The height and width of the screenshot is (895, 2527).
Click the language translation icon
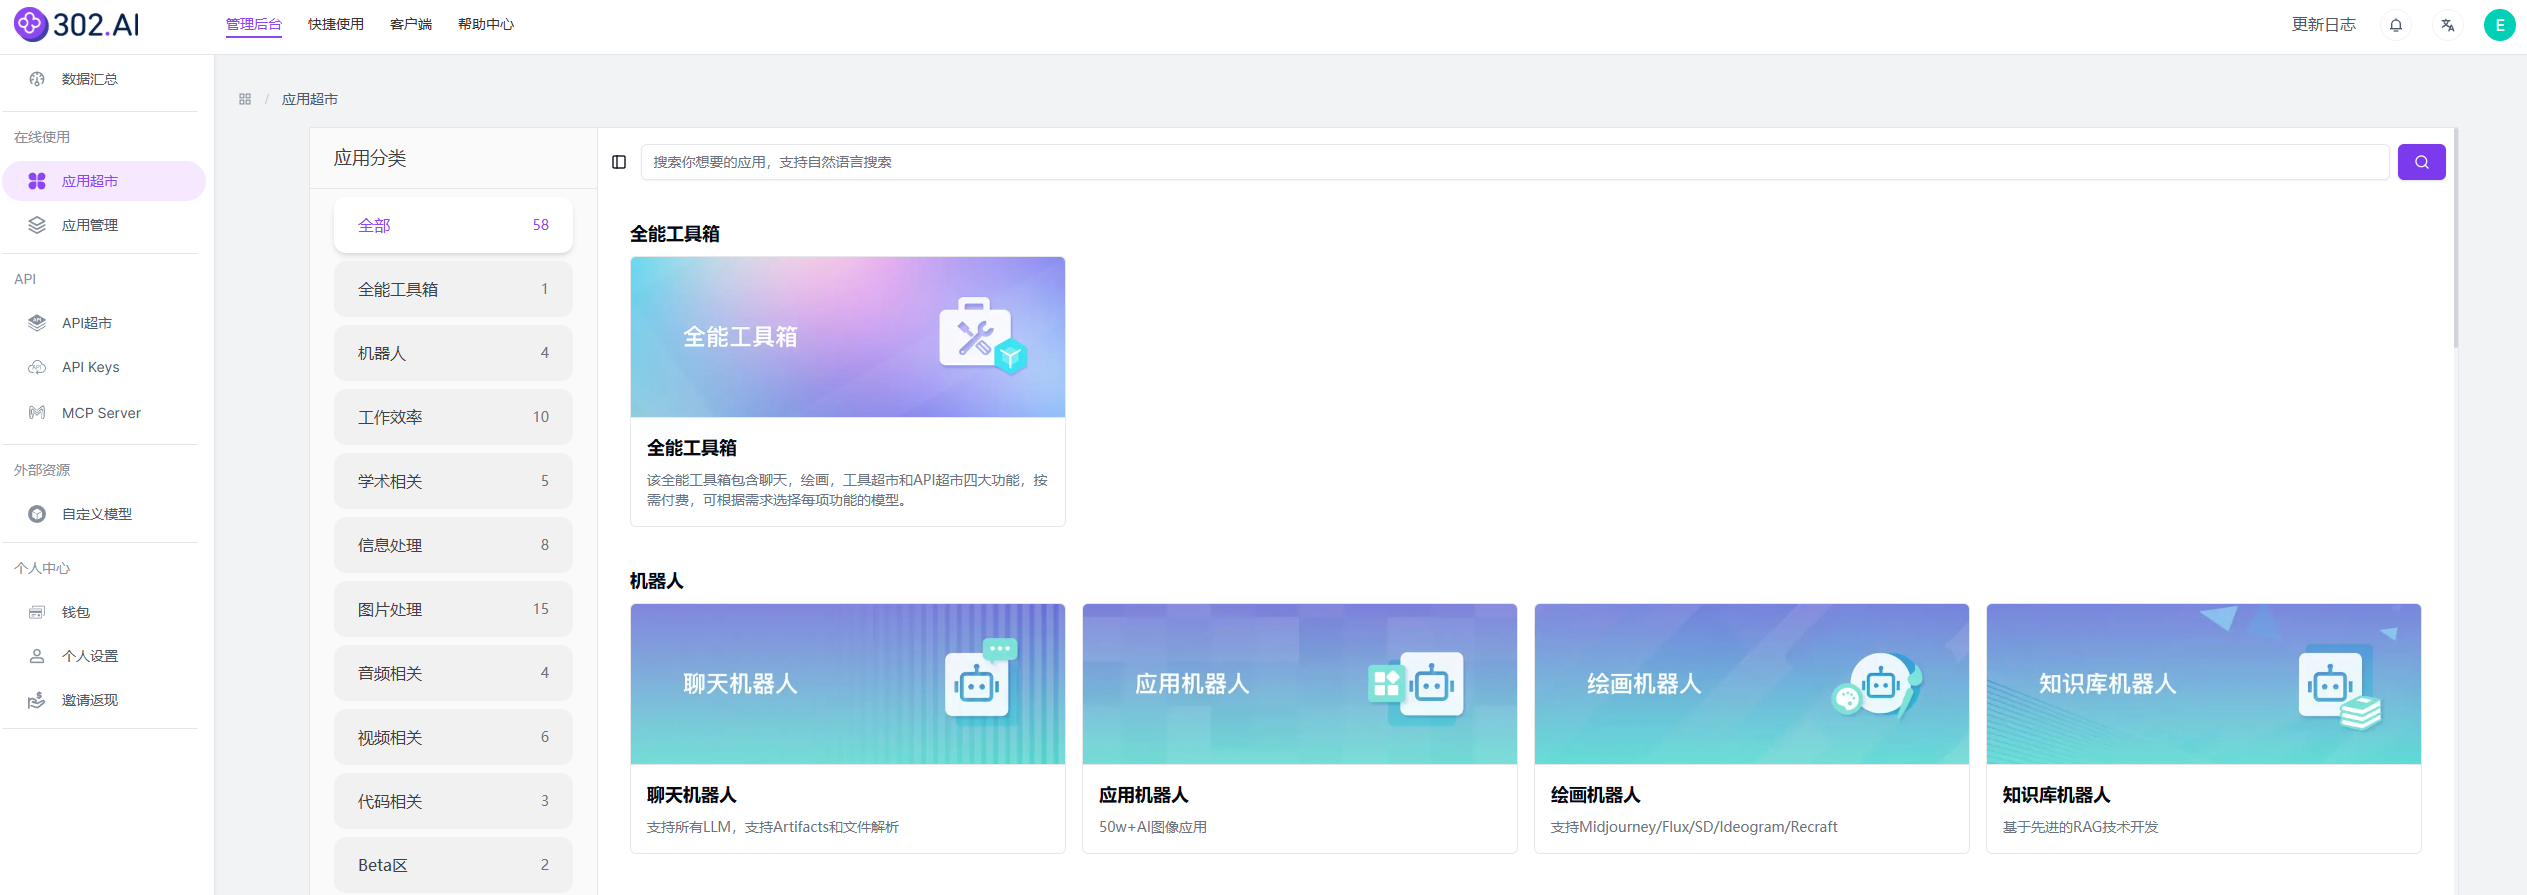(2448, 25)
